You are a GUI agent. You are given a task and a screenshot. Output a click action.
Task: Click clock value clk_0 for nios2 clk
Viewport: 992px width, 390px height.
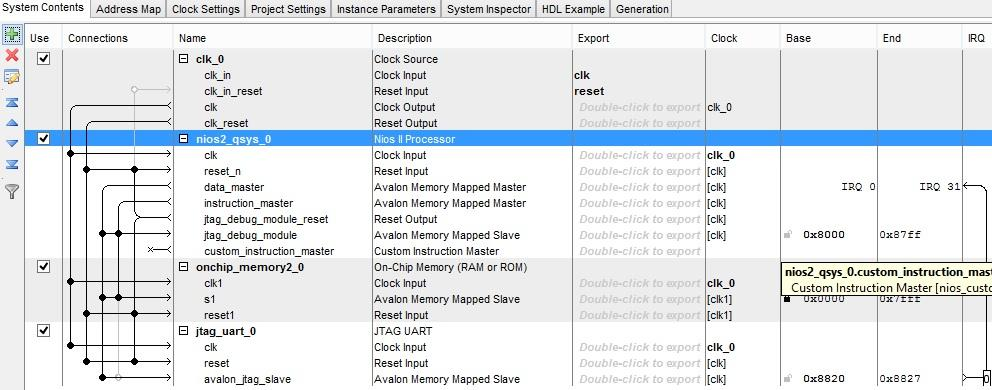click(x=721, y=155)
